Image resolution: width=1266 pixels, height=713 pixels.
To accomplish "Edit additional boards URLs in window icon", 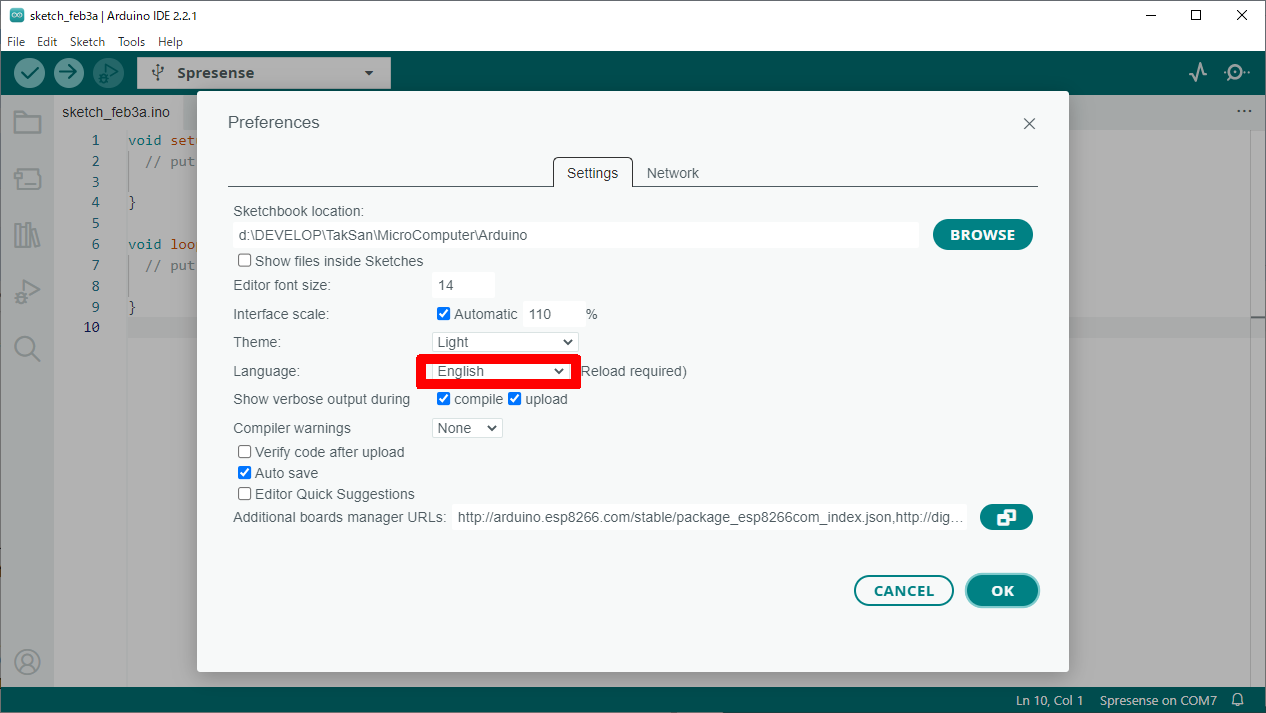I will click(x=1006, y=517).
